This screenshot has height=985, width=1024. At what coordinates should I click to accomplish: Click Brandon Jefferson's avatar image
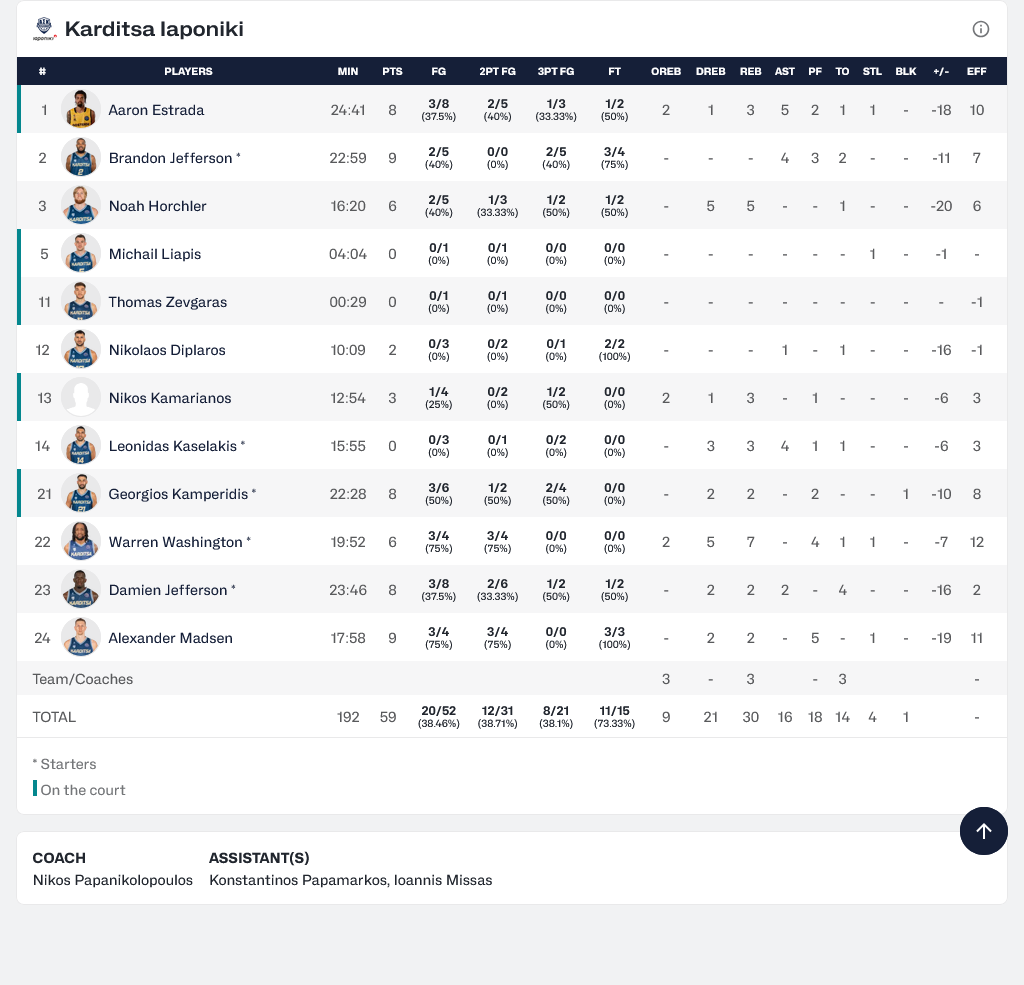81,158
